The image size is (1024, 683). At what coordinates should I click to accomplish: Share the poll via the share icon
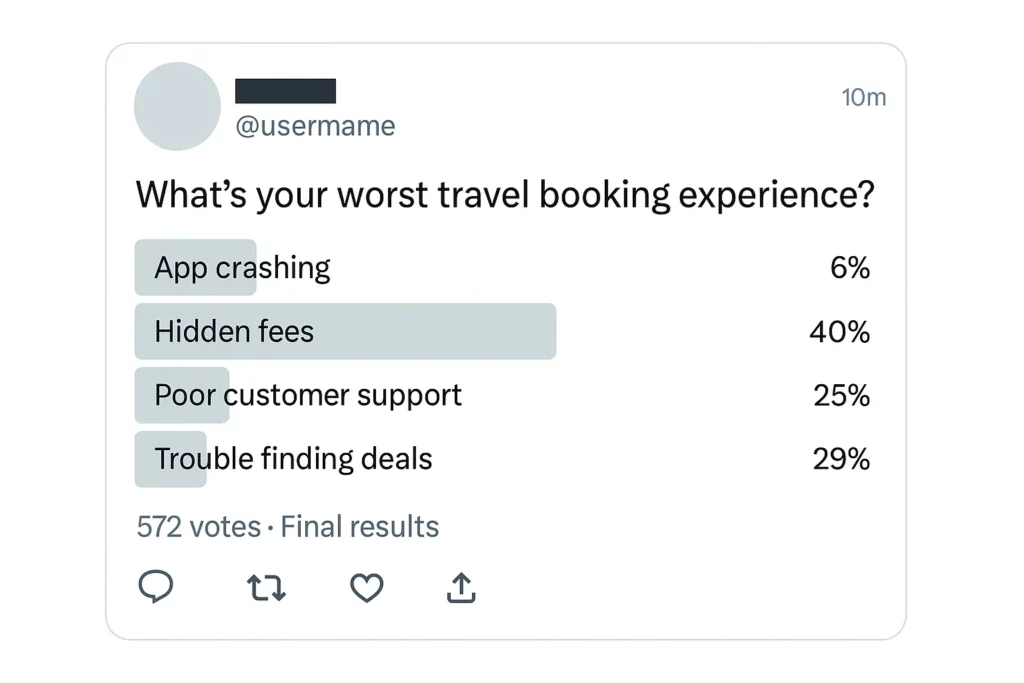(461, 588)
